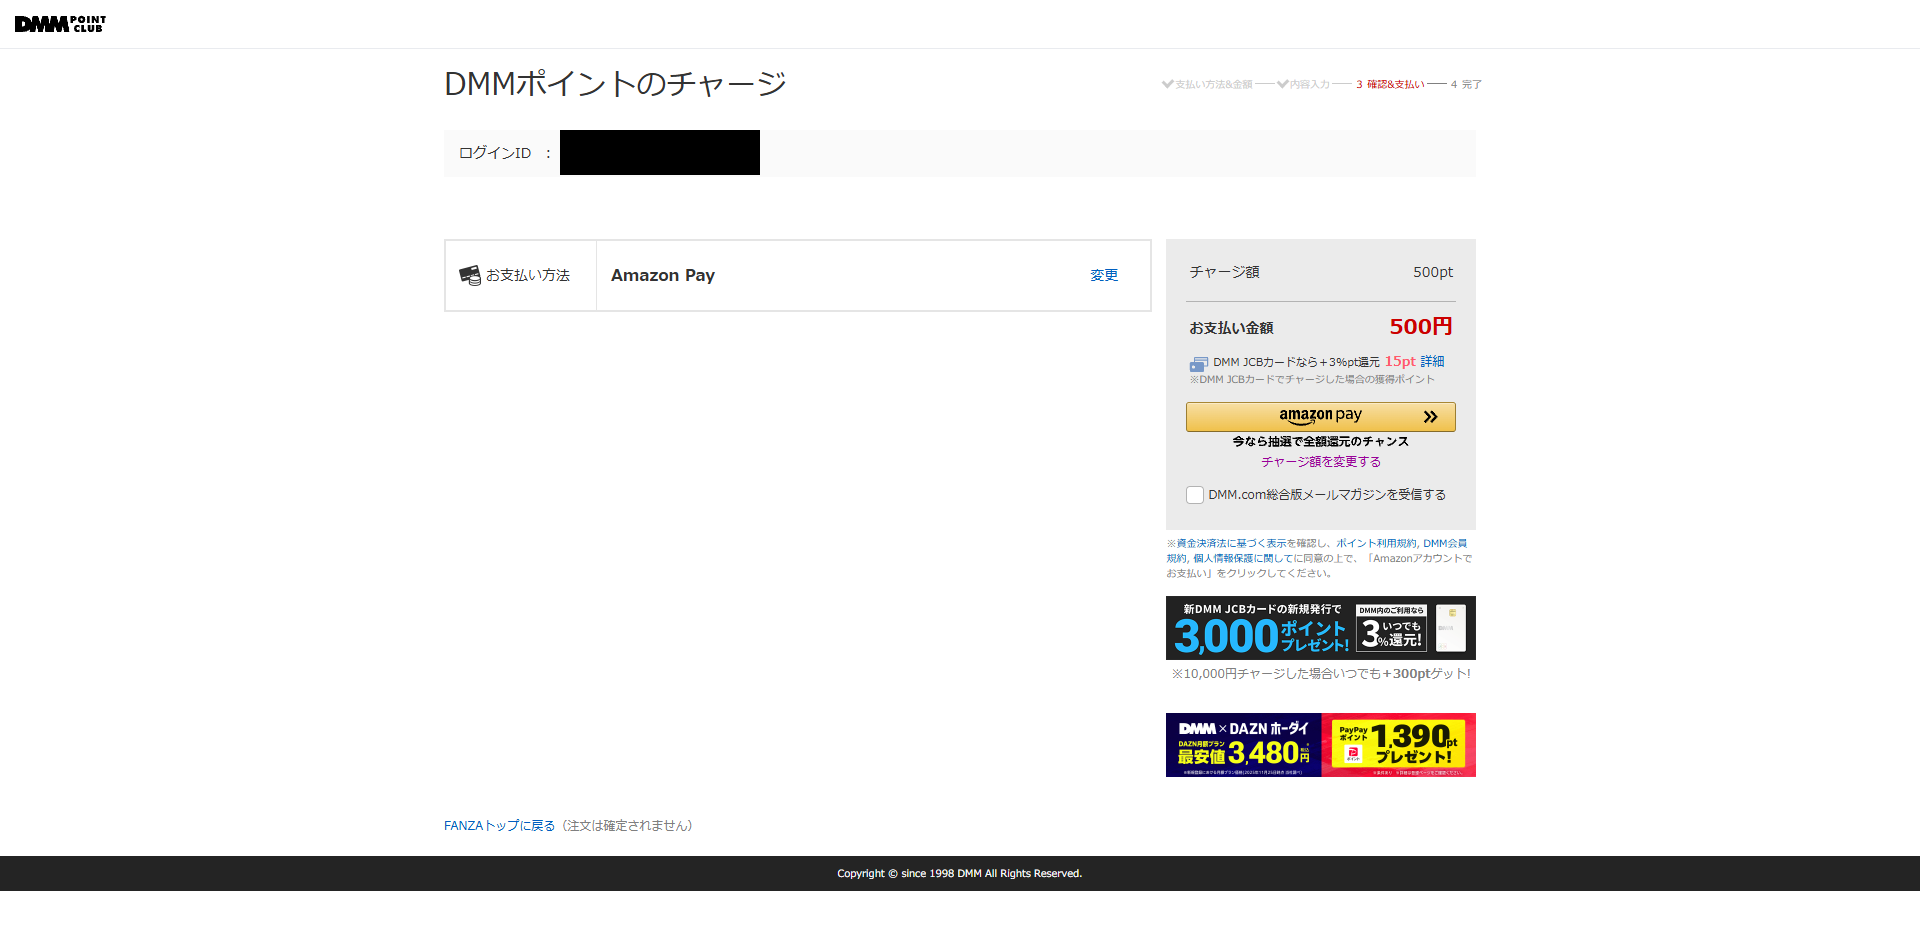Click the 支払い方法&金額 step
The image size is (1920, 952).
1207,85
